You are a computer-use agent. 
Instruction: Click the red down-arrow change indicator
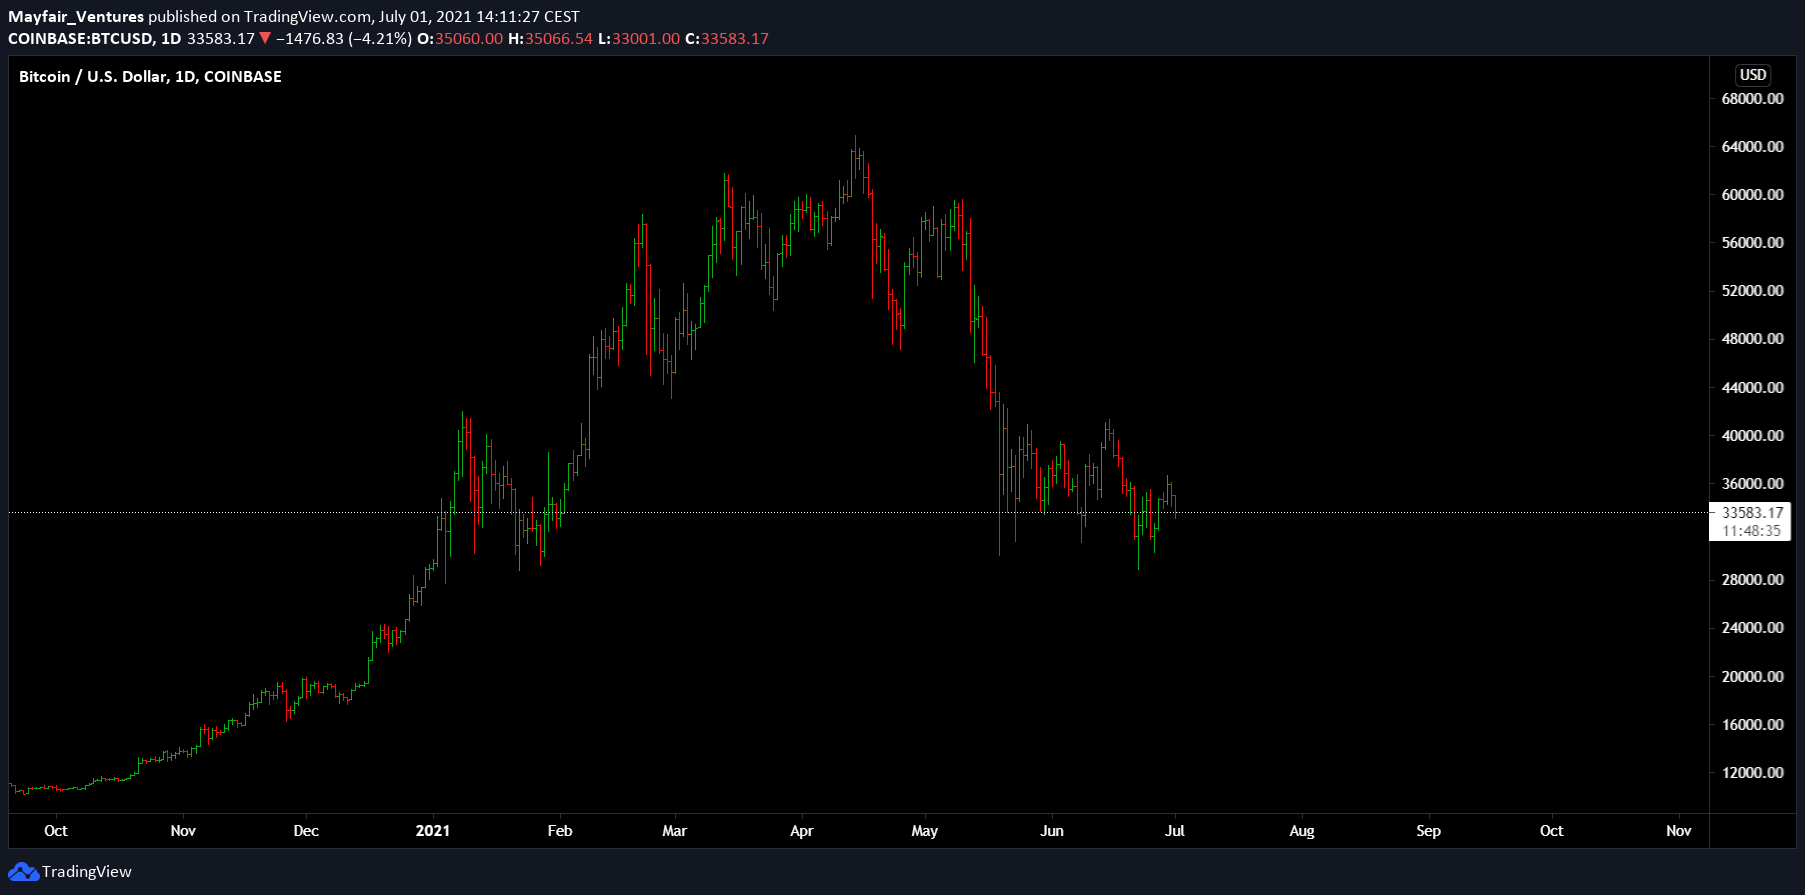[x=265, y=39]
